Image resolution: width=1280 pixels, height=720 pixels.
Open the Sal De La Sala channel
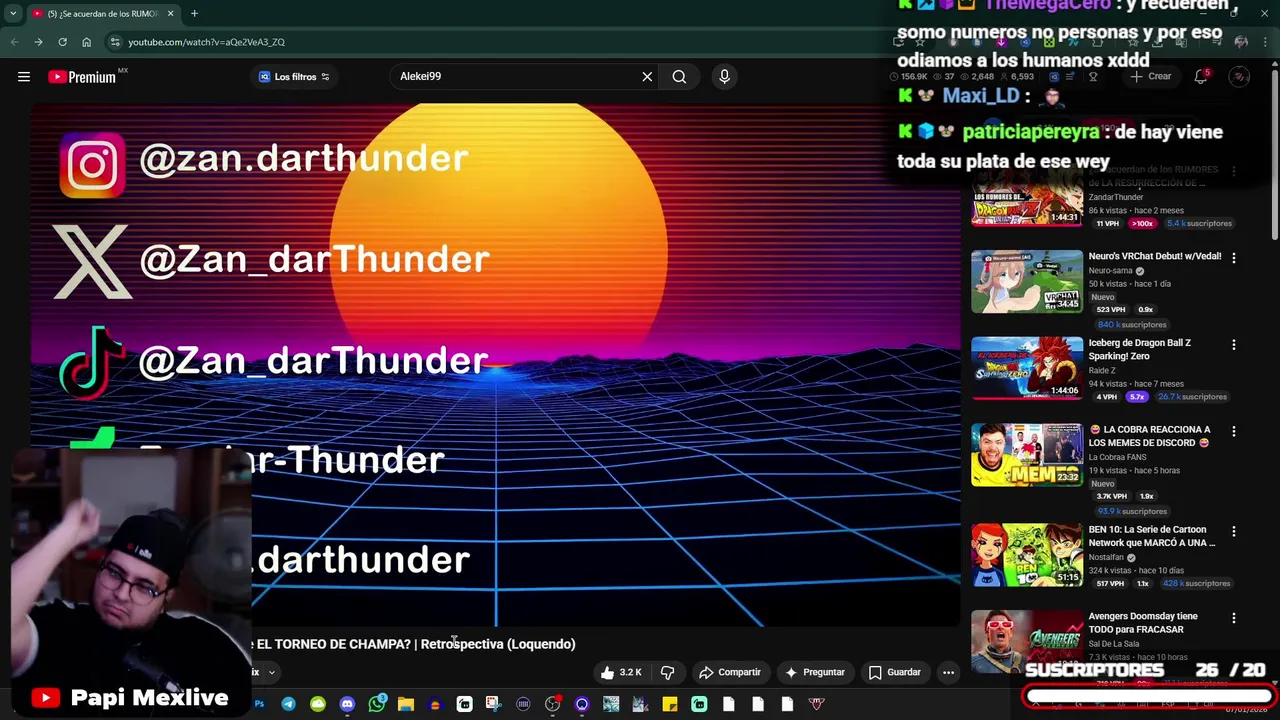1114,645
